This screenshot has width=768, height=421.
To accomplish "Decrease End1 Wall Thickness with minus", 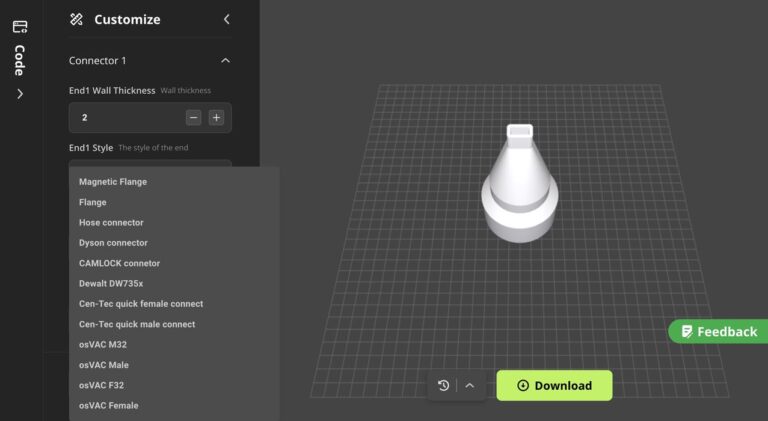I will 193,117.
